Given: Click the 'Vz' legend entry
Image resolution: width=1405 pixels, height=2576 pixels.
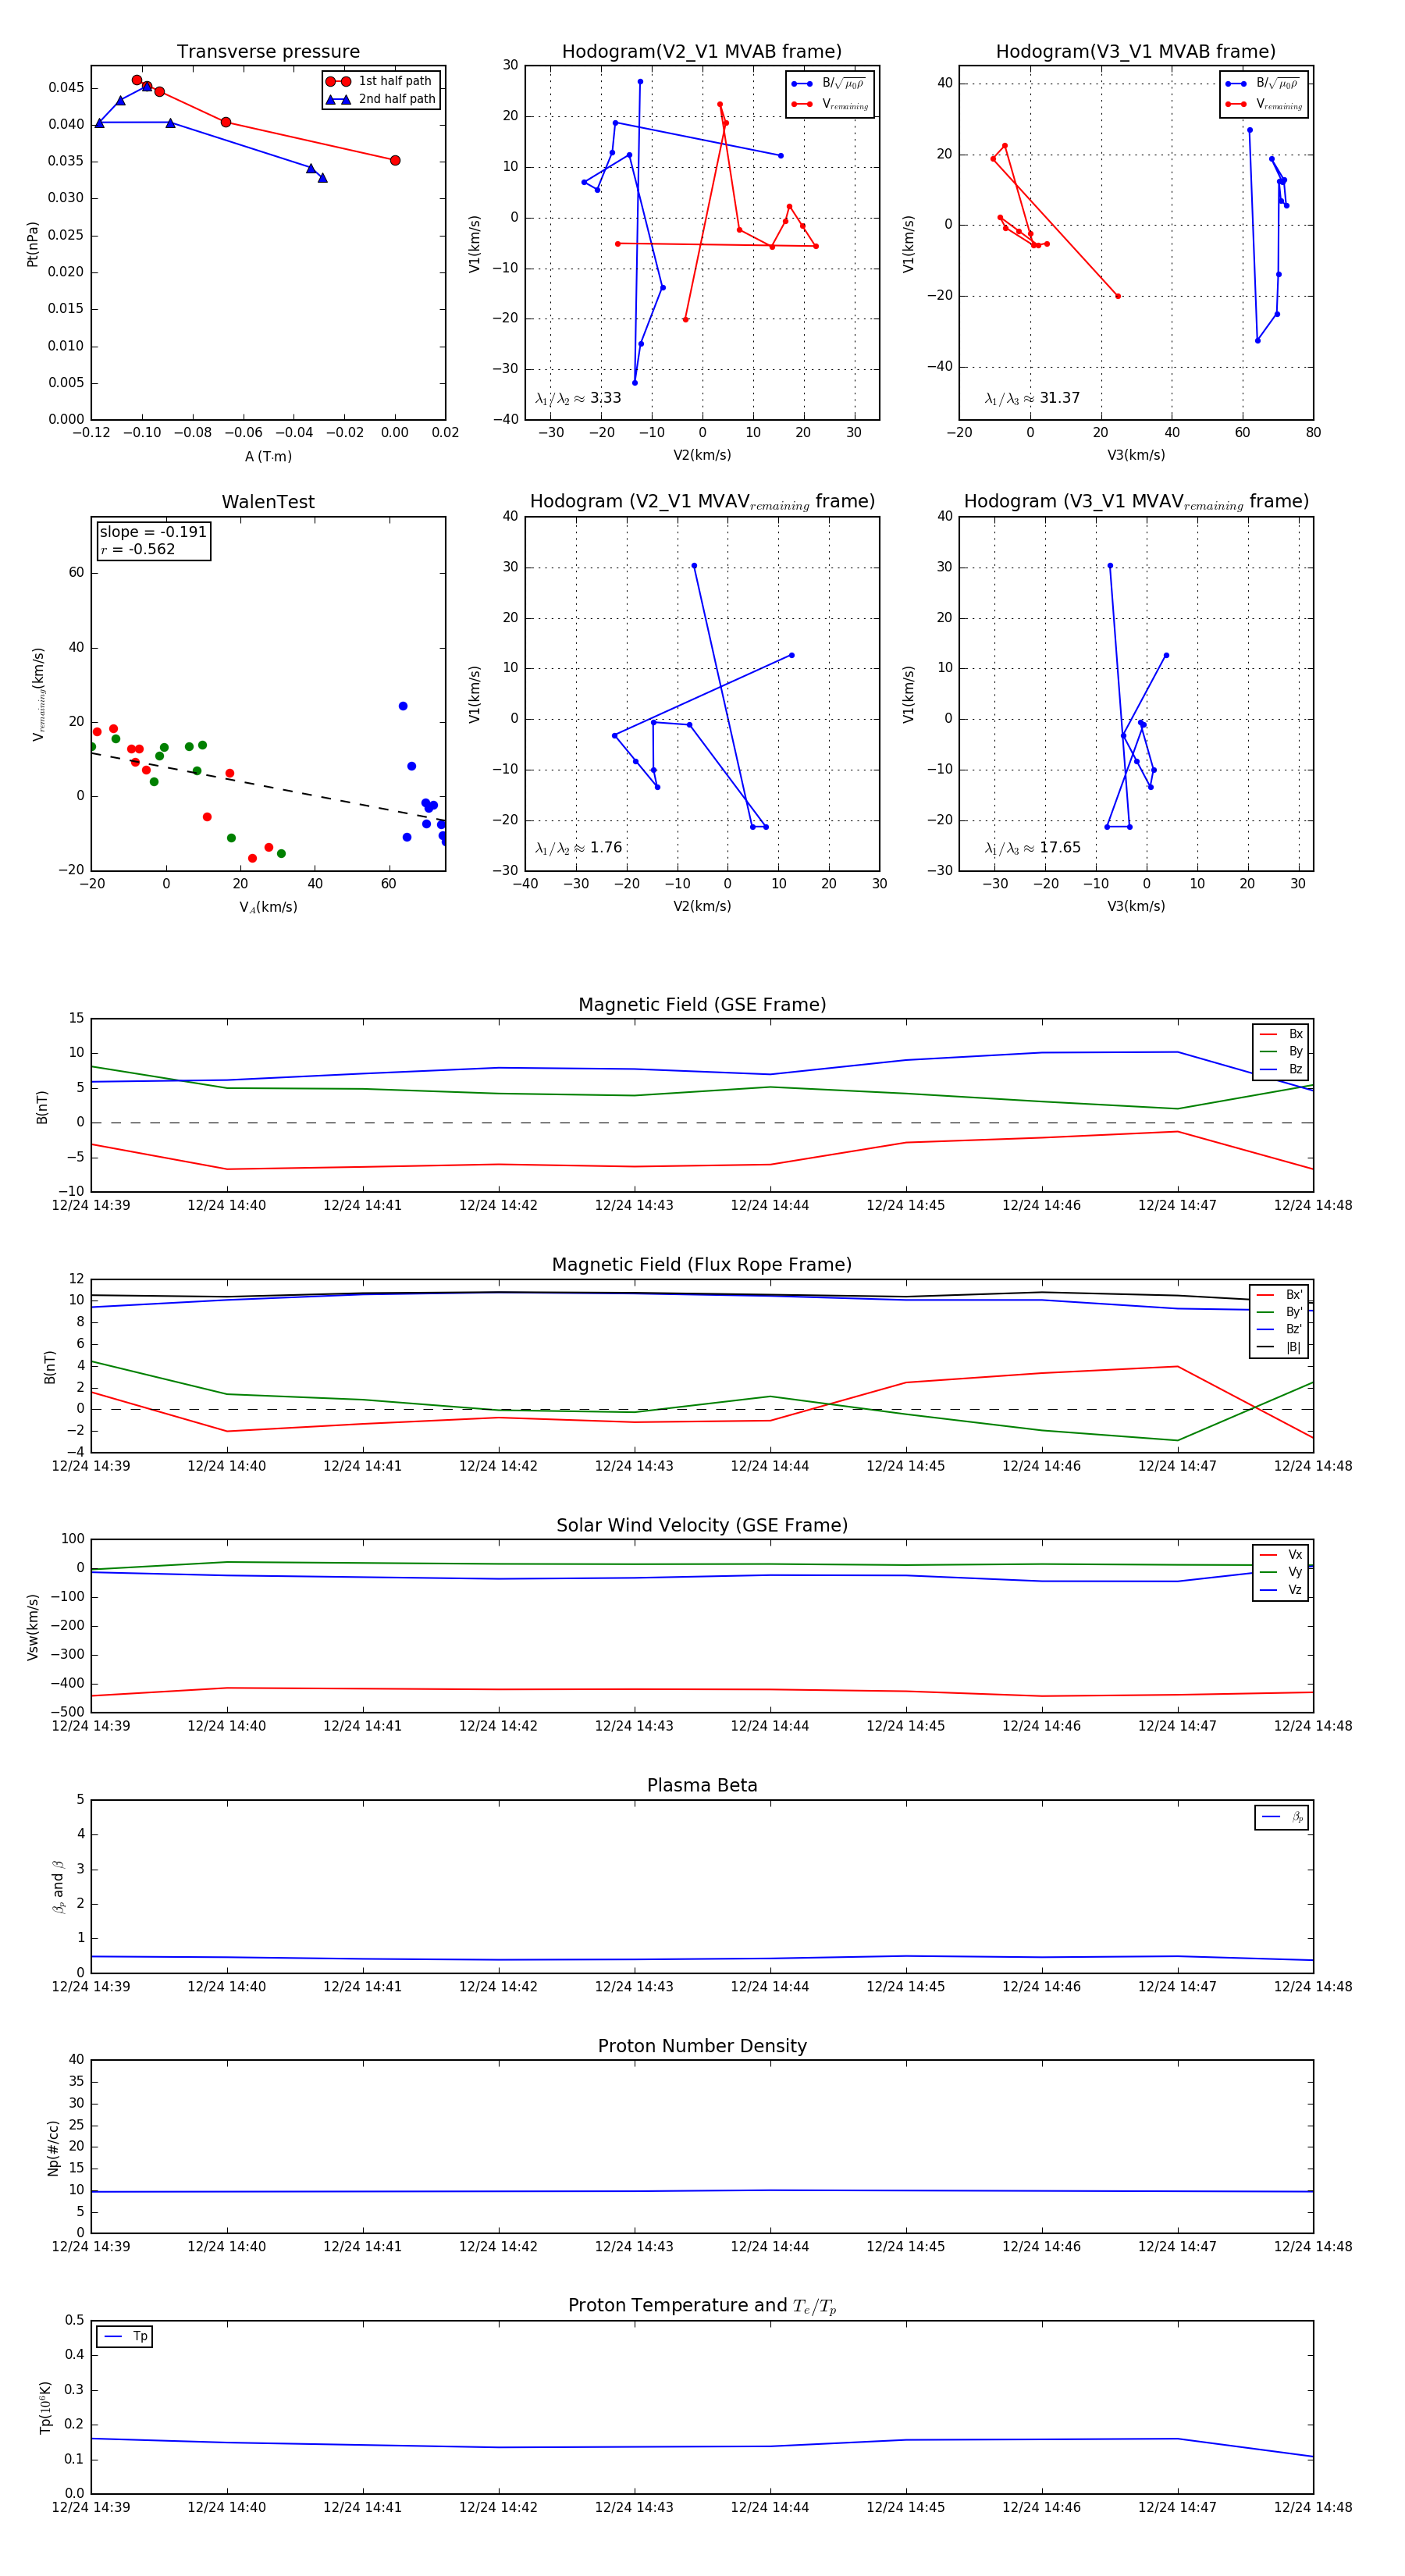Looking at the screenshot, I should coord(1282,1590).
